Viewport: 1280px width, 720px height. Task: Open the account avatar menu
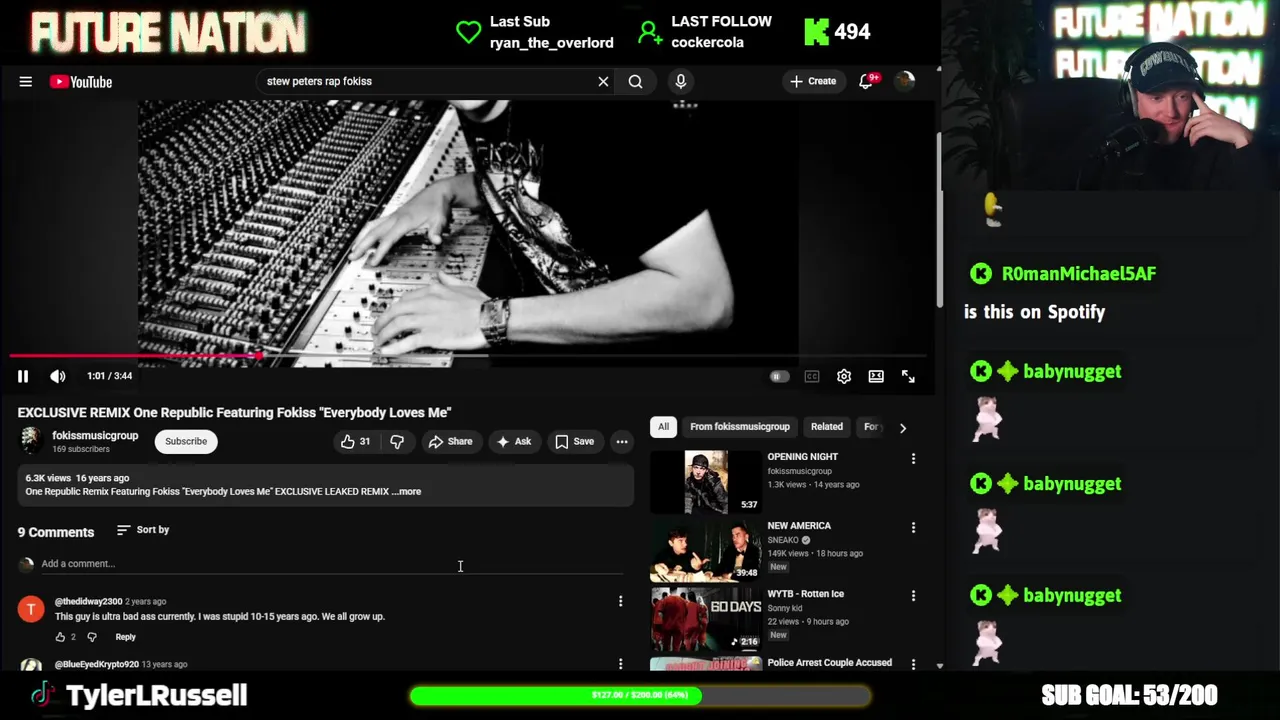pyautogui.click(x=904, y=82)
